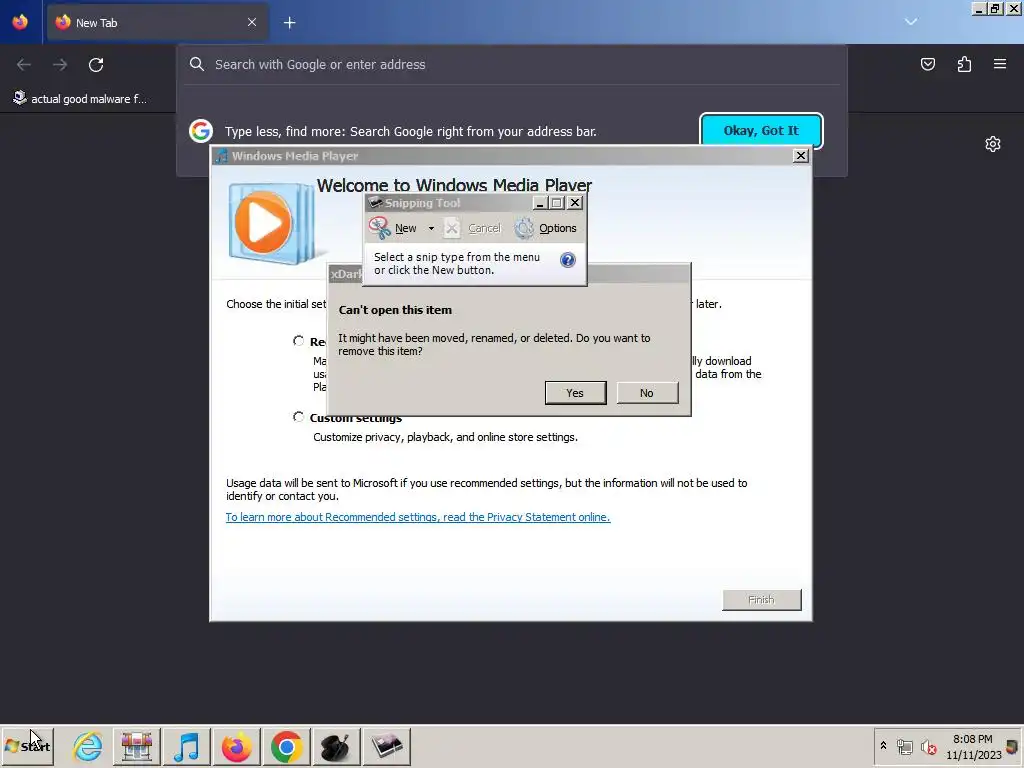Image resolution: width=1024 pixels, height=768 pixels.
Task: Switch to Firefox via taskbar icon
Action: [236, 746]
